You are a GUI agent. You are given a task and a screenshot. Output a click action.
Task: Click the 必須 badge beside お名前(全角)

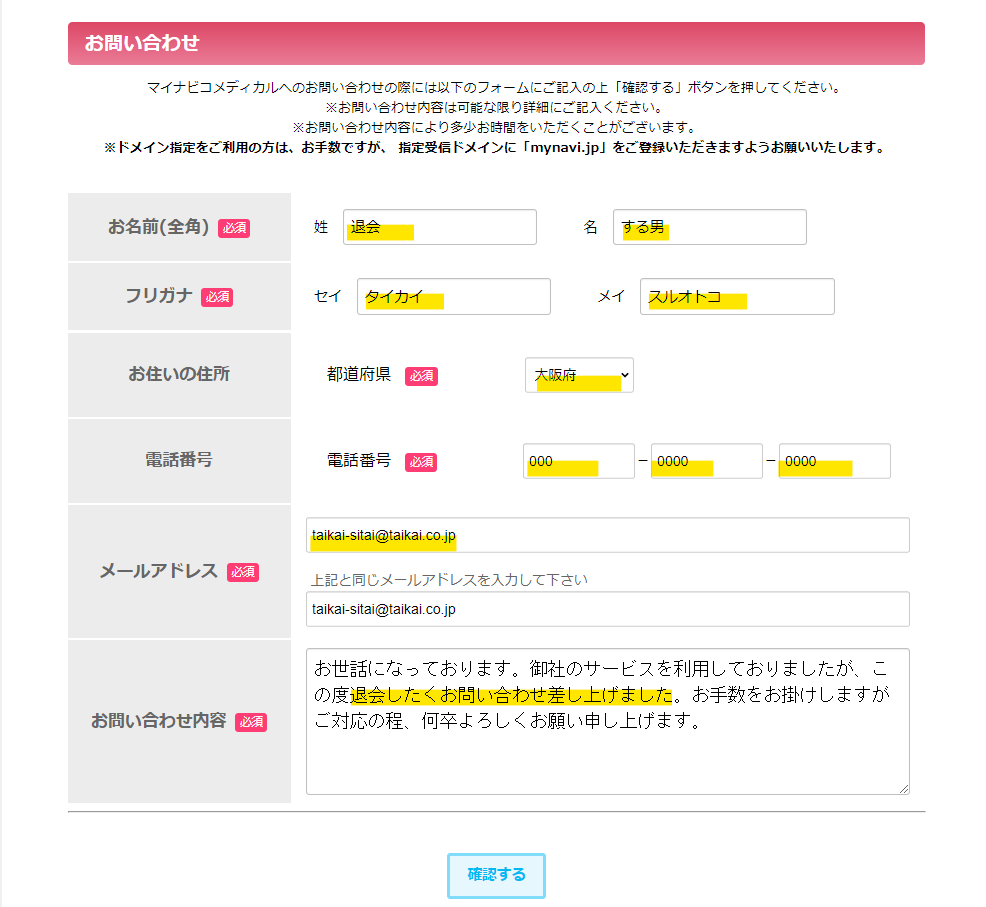[x=234, y=228]
